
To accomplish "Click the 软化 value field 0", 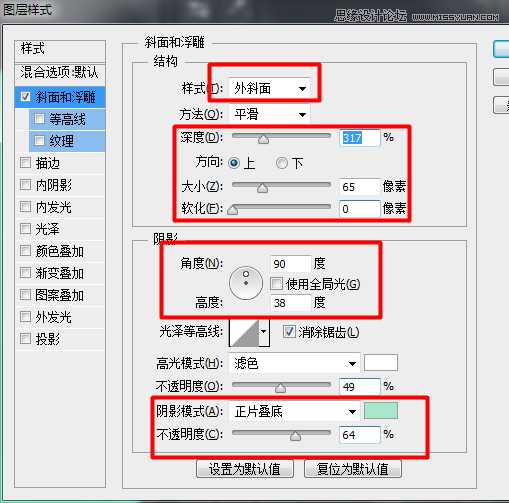I will click(359, 209).
